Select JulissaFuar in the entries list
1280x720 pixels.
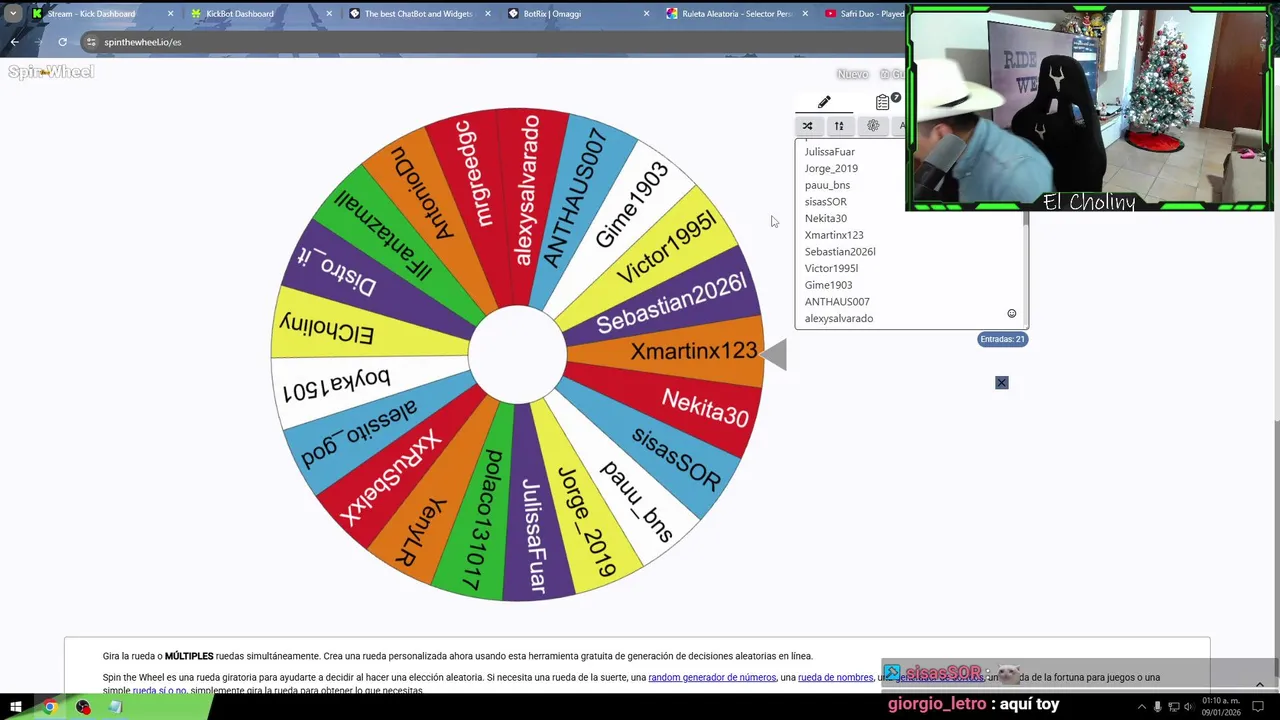[x=830, y=152]
